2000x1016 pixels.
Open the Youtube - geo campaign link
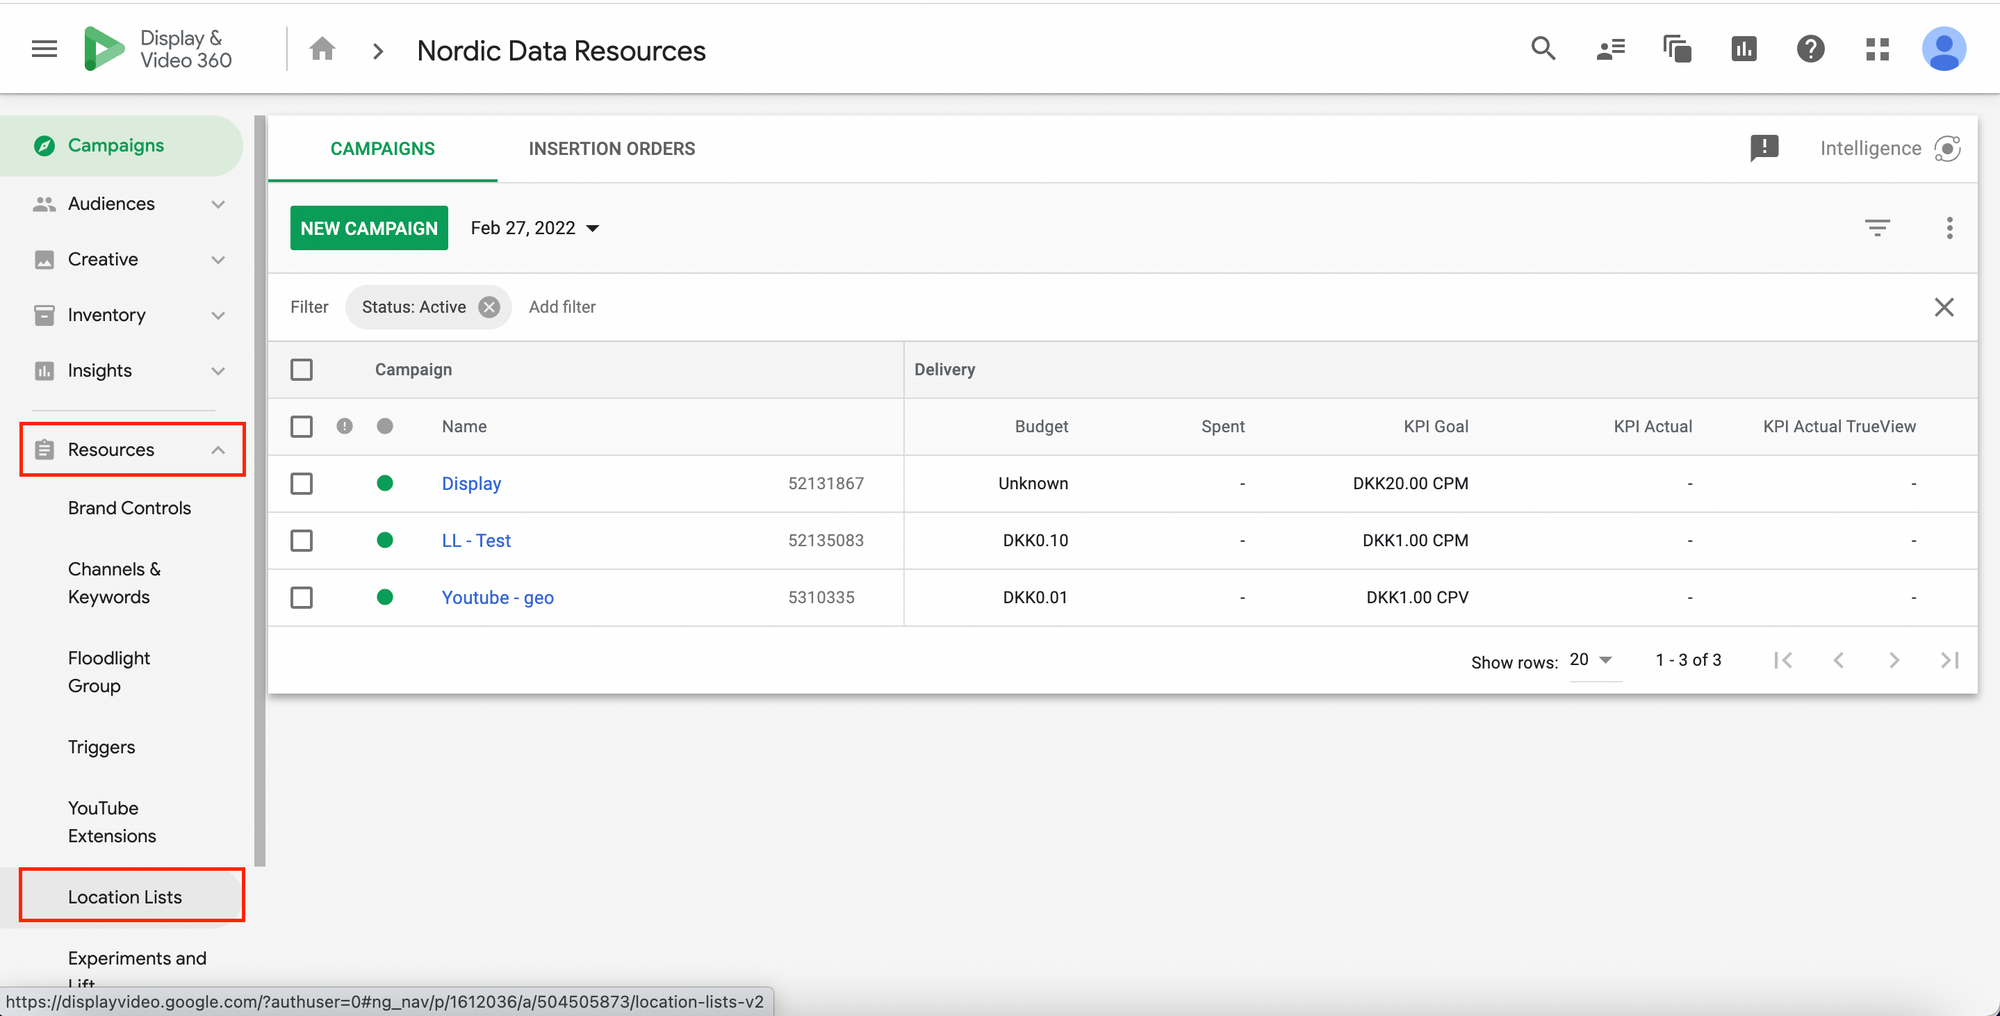[498, 598]
